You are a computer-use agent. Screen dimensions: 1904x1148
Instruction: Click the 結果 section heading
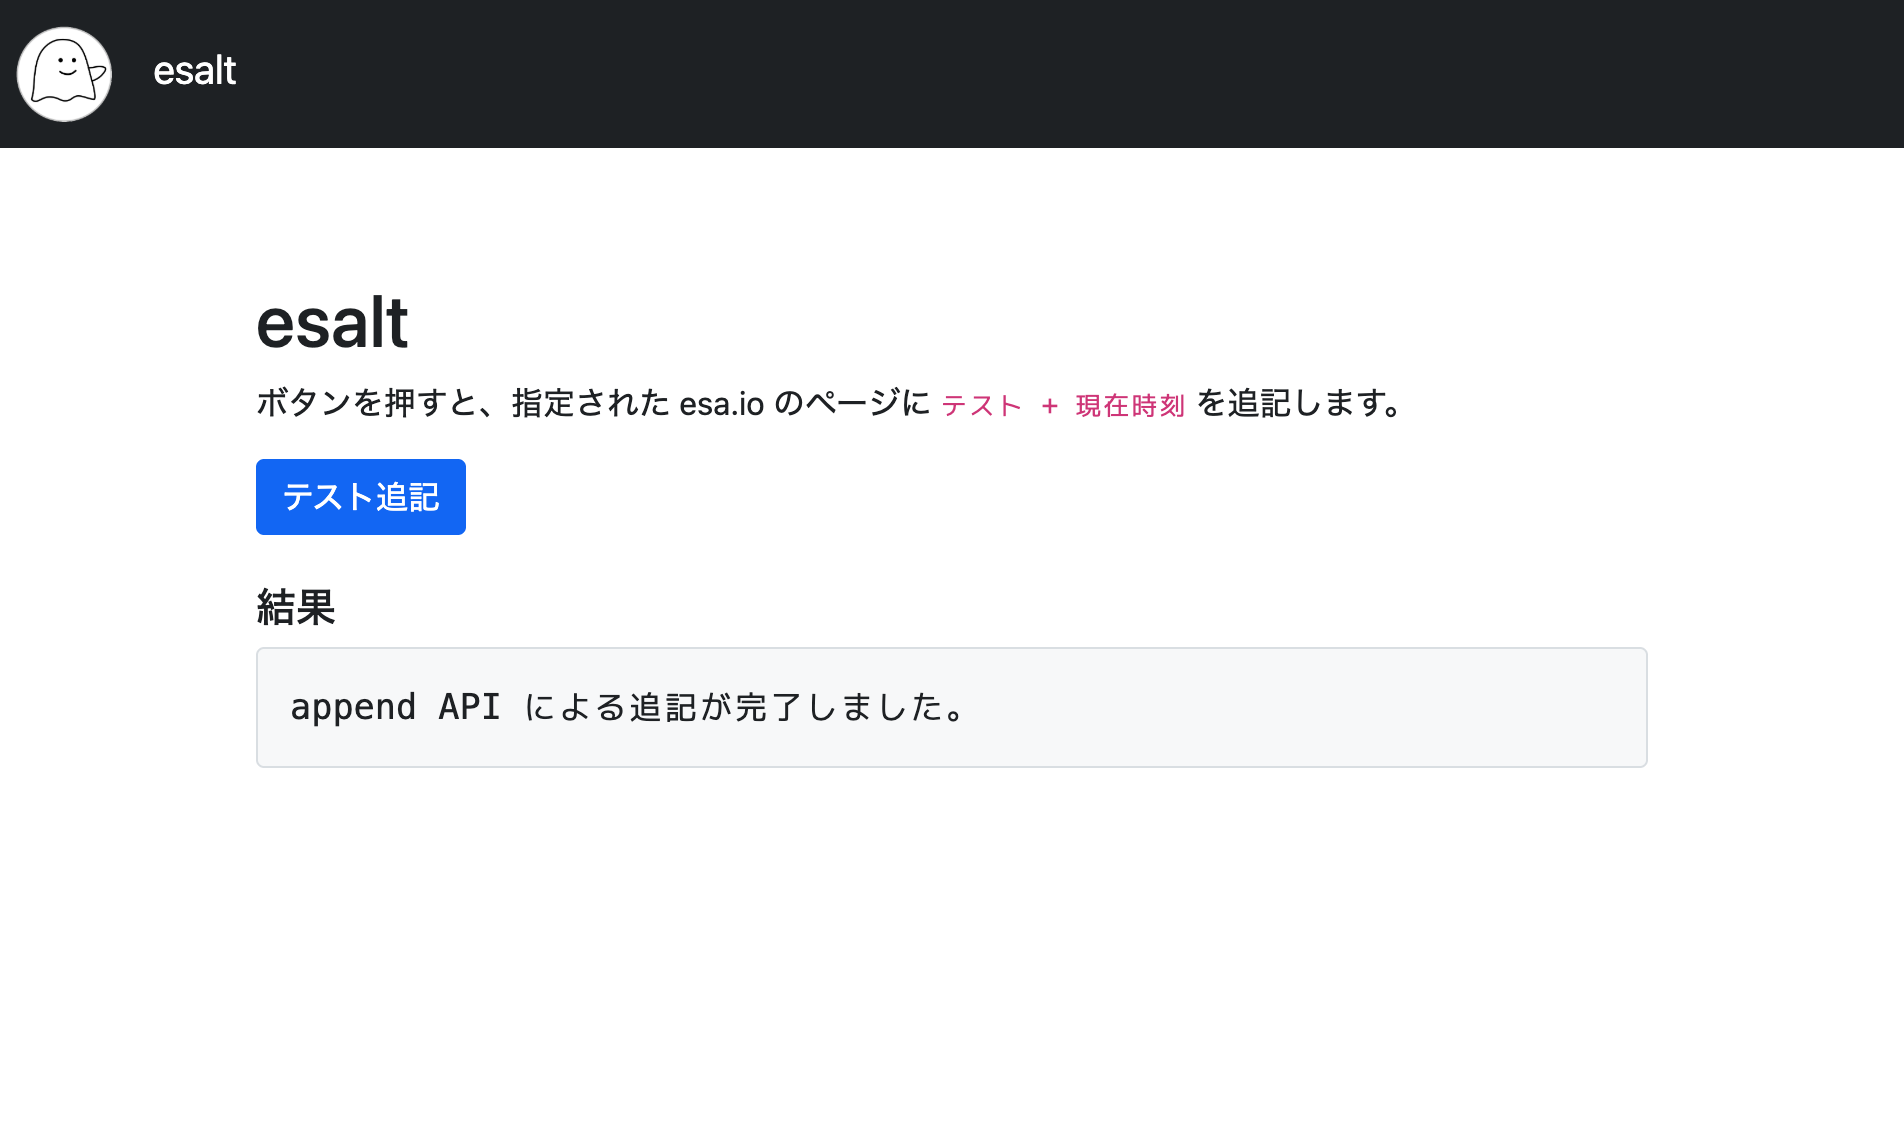(296, 607)
